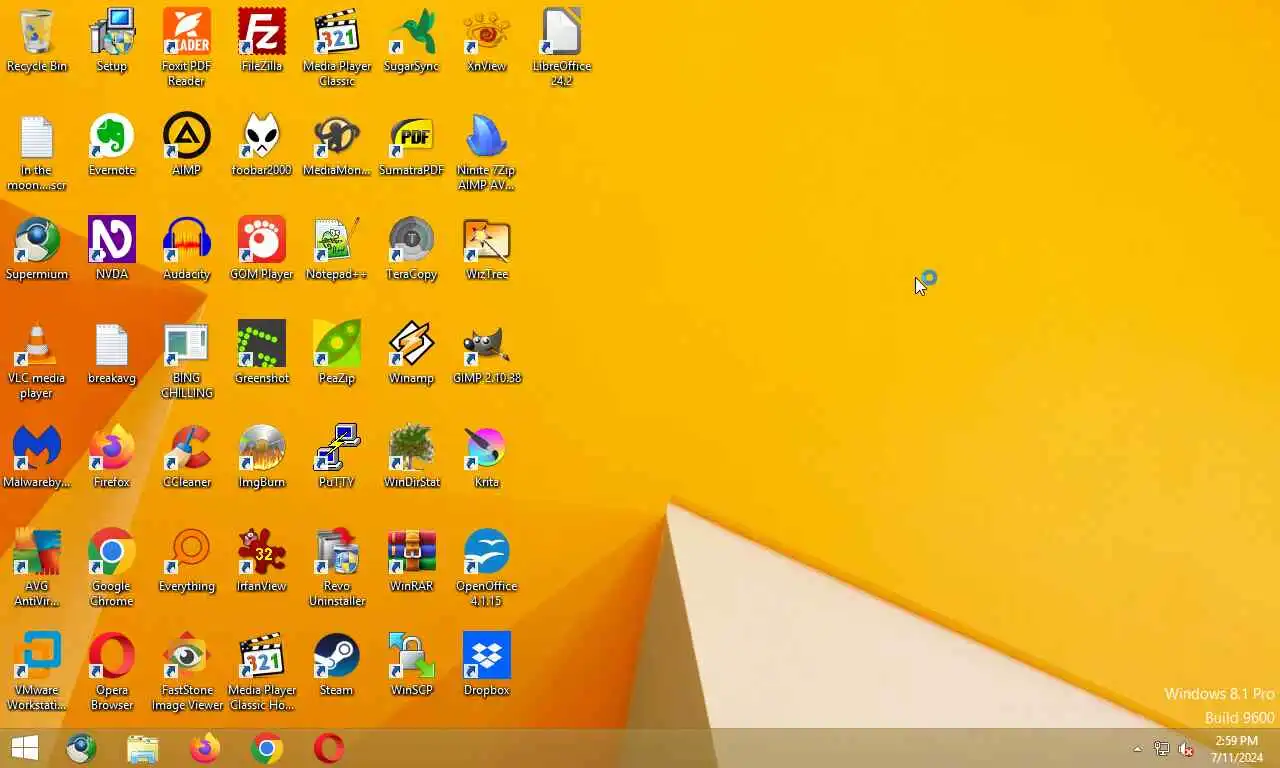Select the Foxit PDF Reader shortcut
The width and height of the screenshot is (1280, 768).
[187, 48]
